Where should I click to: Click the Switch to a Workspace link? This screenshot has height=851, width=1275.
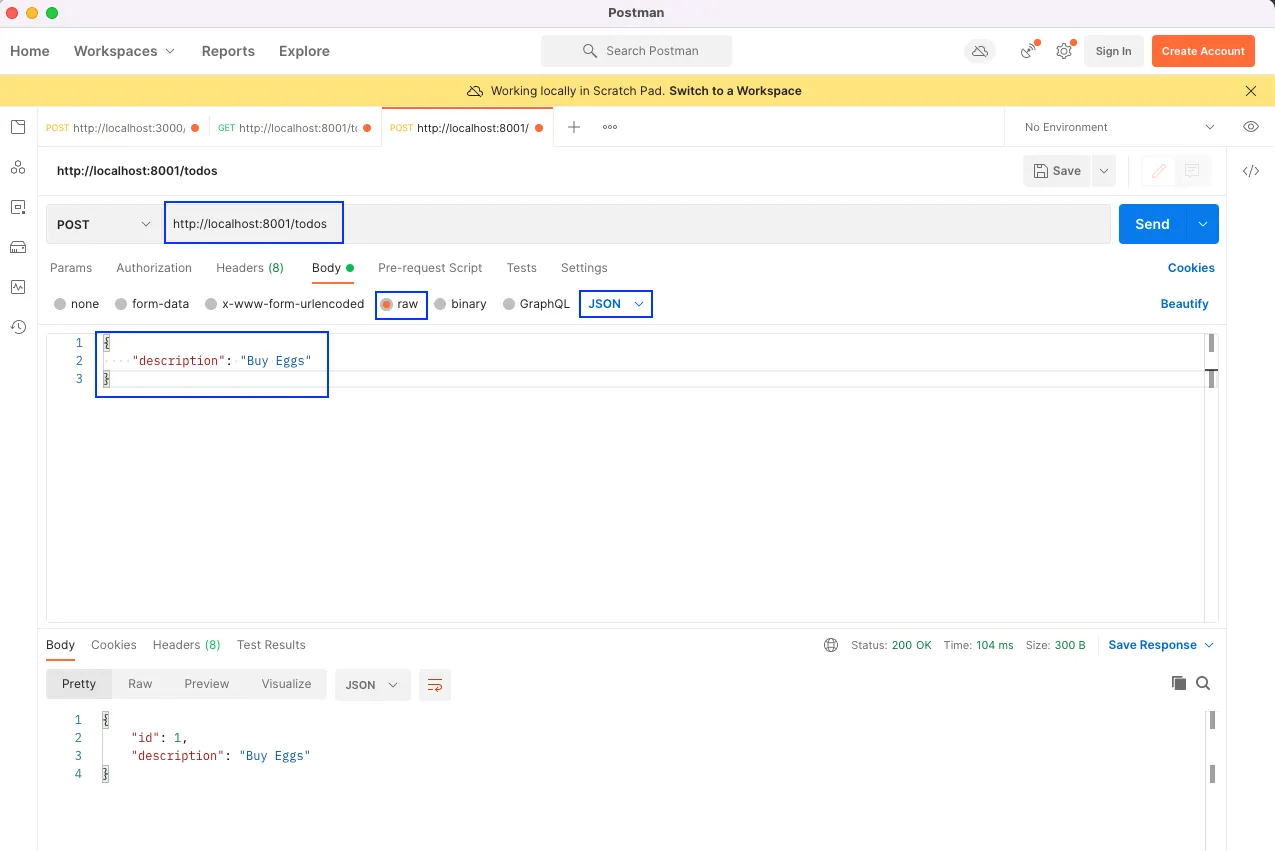point(735,91)
